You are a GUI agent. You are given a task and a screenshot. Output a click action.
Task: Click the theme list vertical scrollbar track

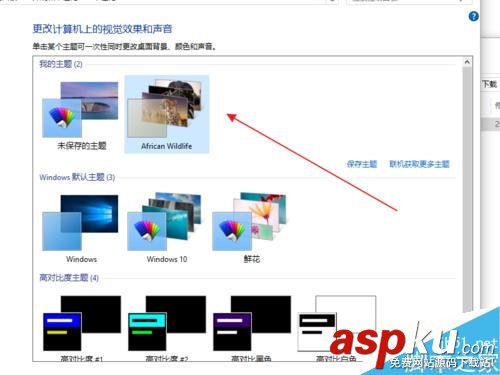coord(467,187)
